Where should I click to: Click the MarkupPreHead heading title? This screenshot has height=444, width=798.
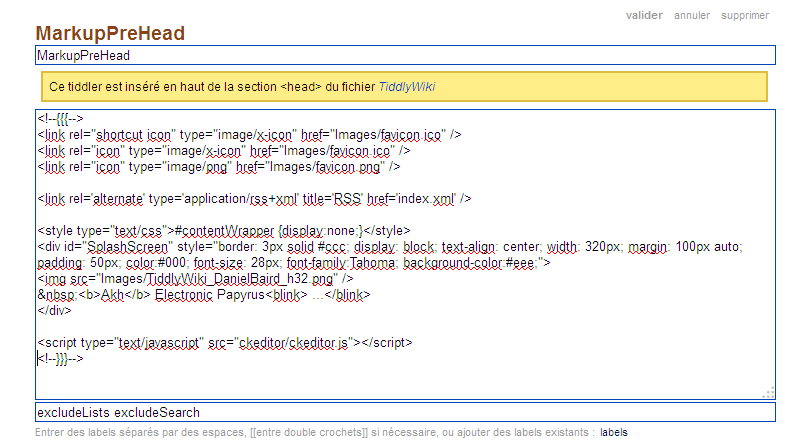click(x=110, y=33)
